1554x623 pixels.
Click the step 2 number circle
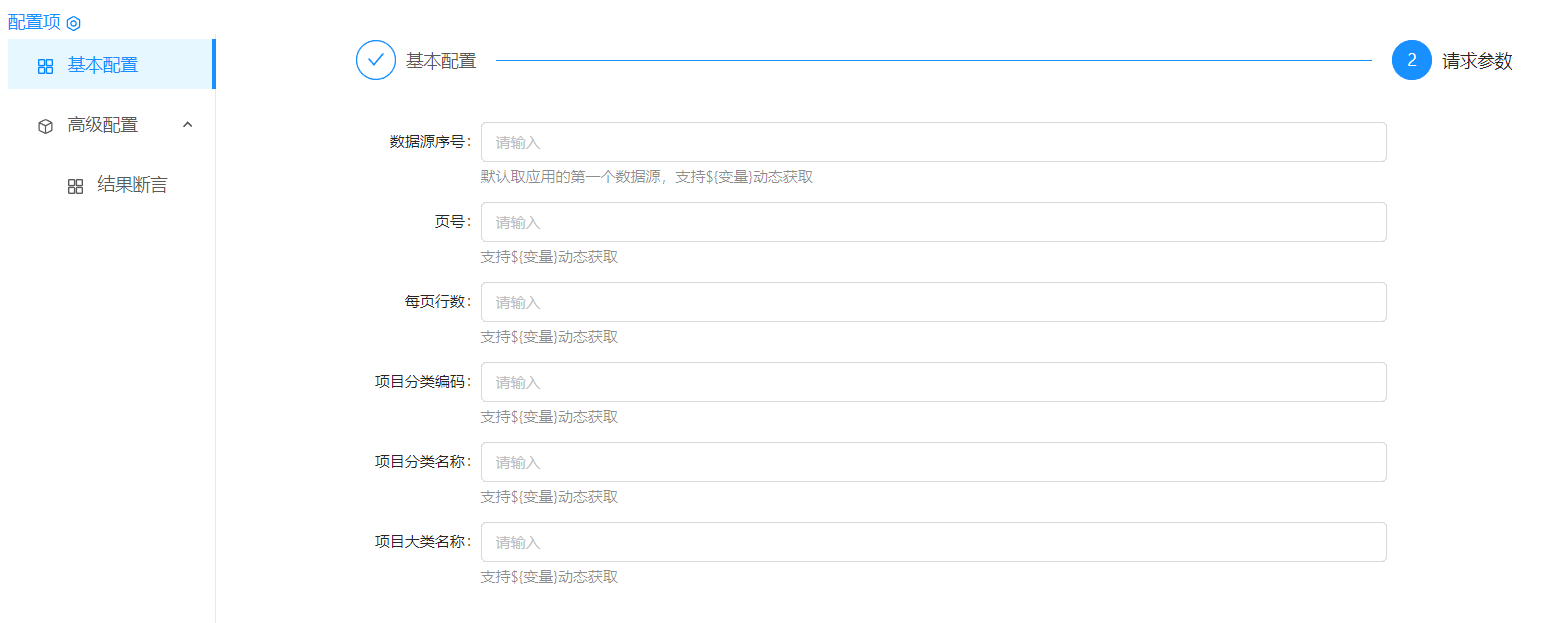[1411, 60]
